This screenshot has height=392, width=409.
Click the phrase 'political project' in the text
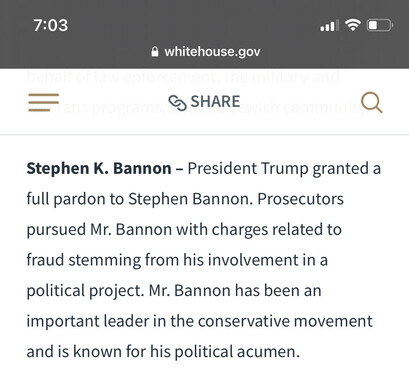click(x=85, y=291)
